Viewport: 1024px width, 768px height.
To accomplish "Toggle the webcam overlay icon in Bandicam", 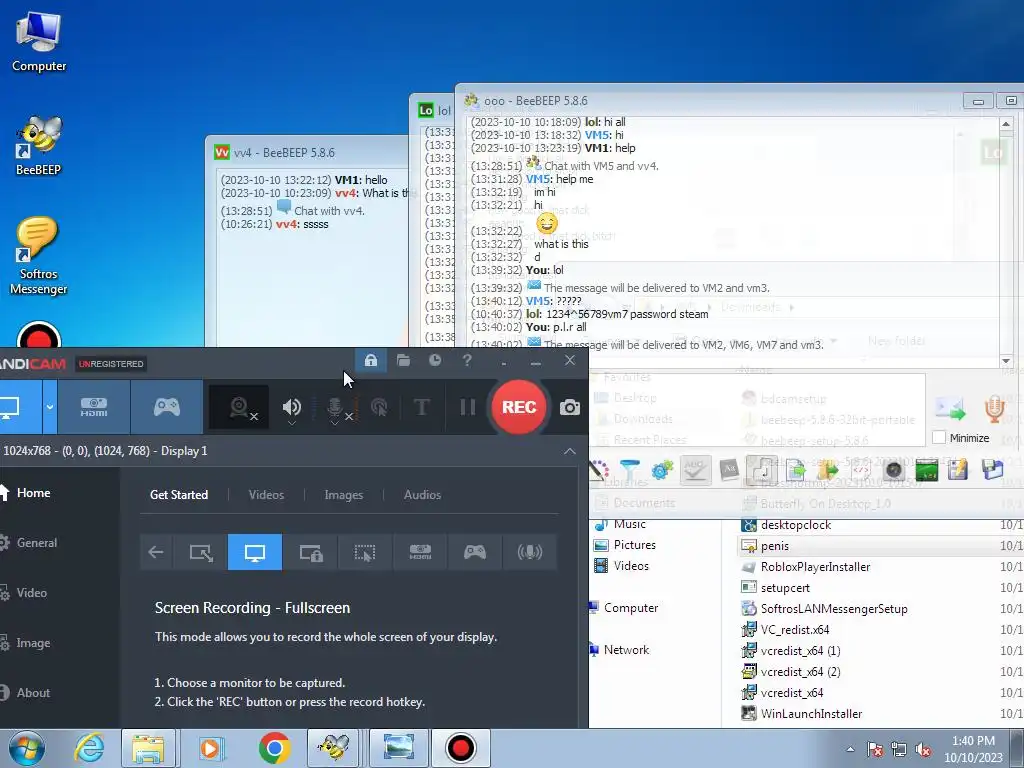I will point(239,408).
